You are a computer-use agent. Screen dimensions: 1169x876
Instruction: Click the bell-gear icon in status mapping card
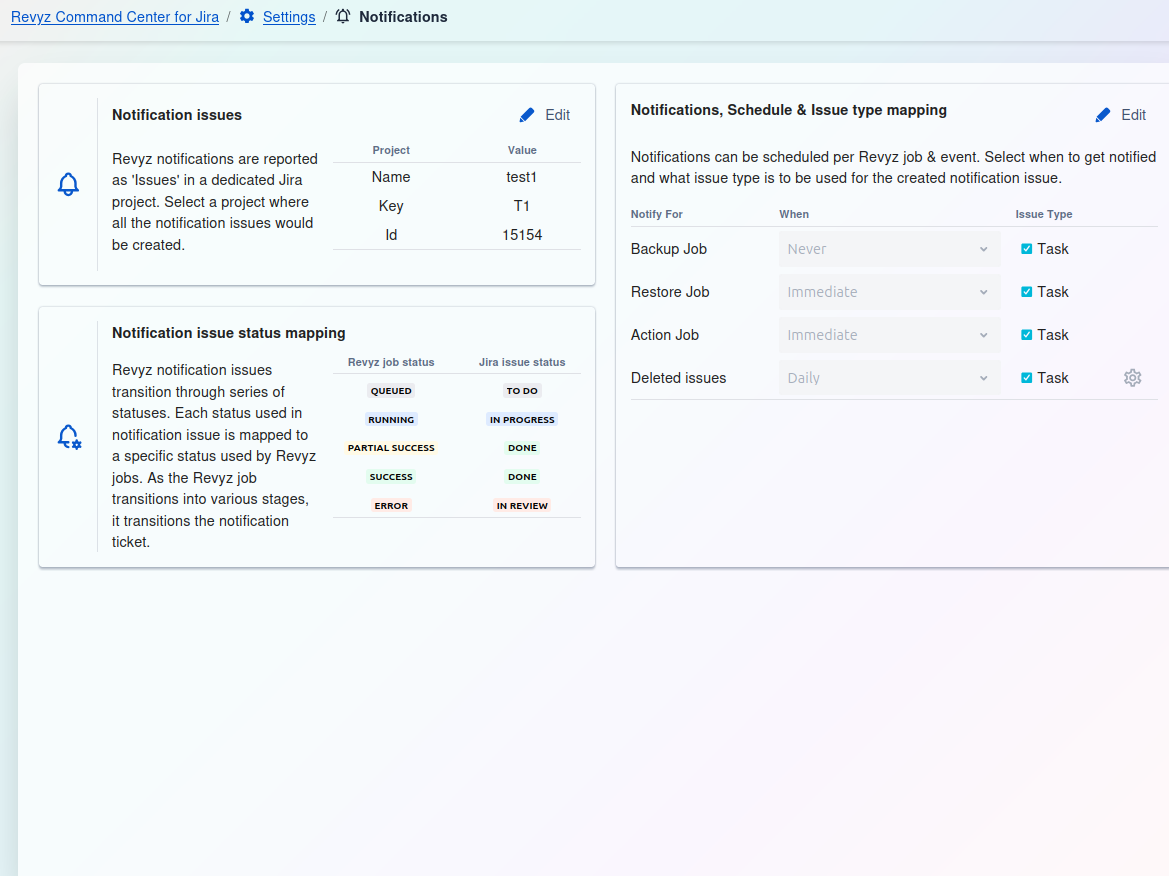pyautogui.click(x=68, y=437)
